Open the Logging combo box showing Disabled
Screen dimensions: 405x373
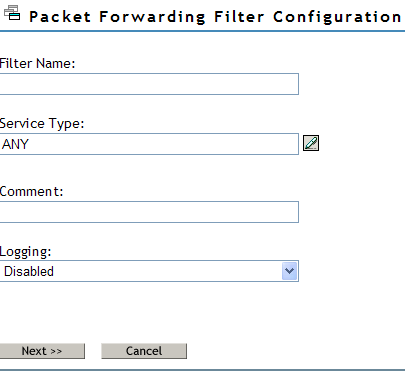point(149,271)
